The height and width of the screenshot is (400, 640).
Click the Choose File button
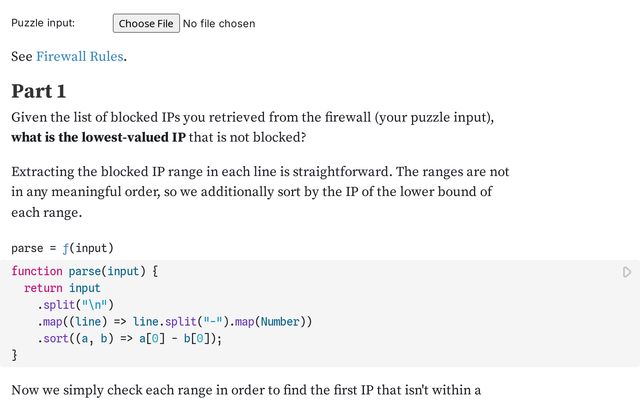tap(146, 23)
